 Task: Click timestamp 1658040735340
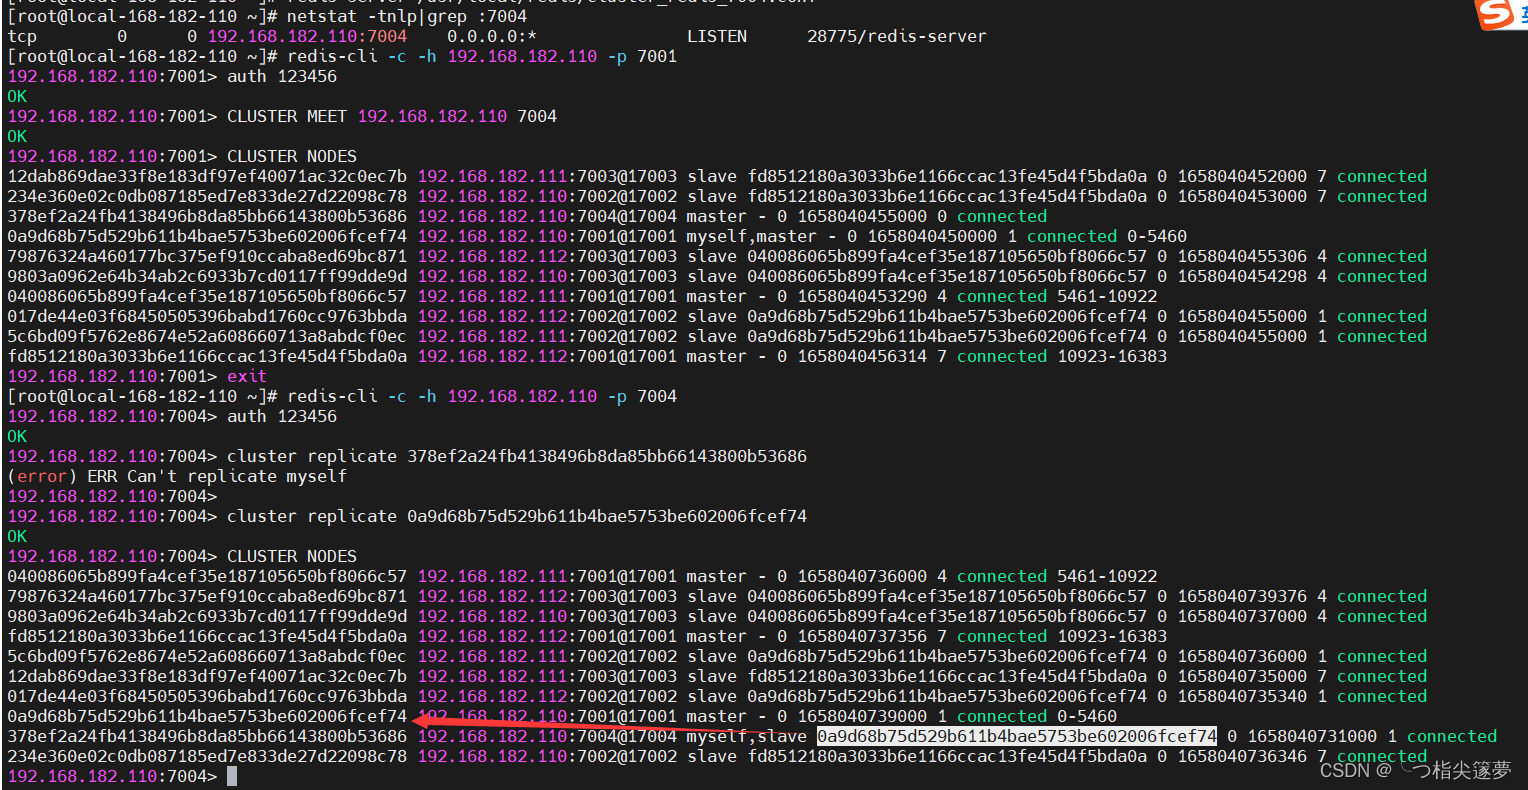[x=1242, y=696]
